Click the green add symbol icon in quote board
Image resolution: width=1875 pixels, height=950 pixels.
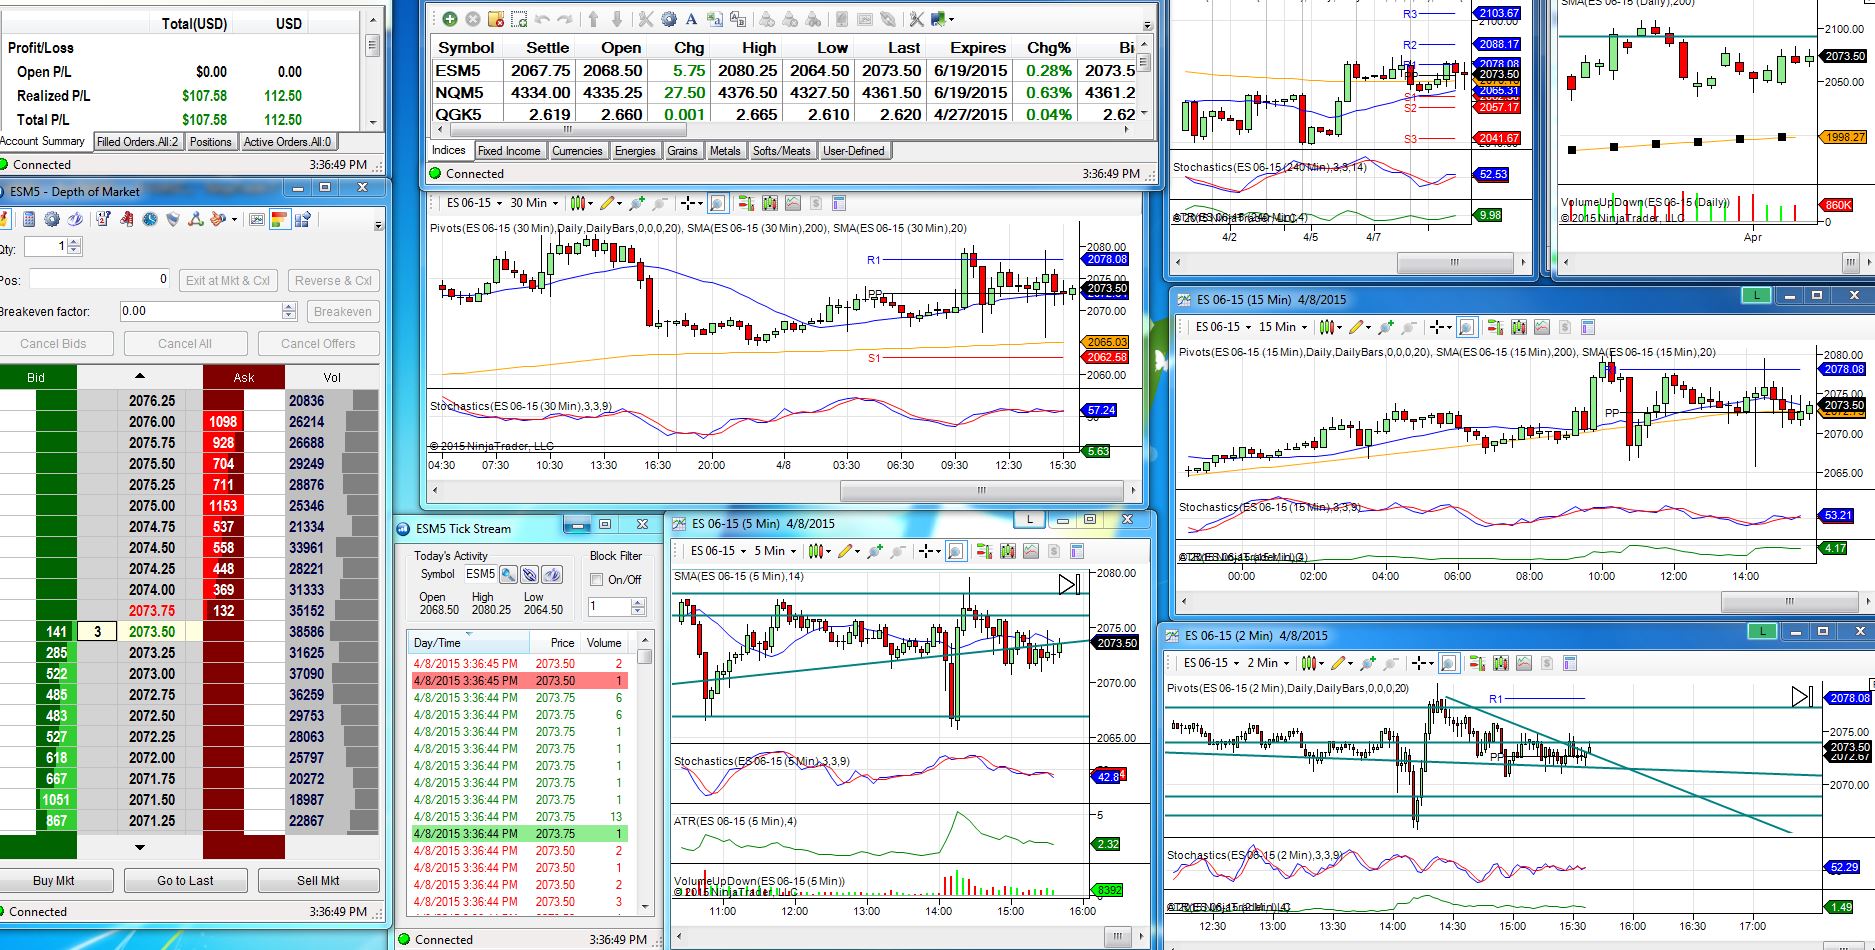click(x=450, y=19)
